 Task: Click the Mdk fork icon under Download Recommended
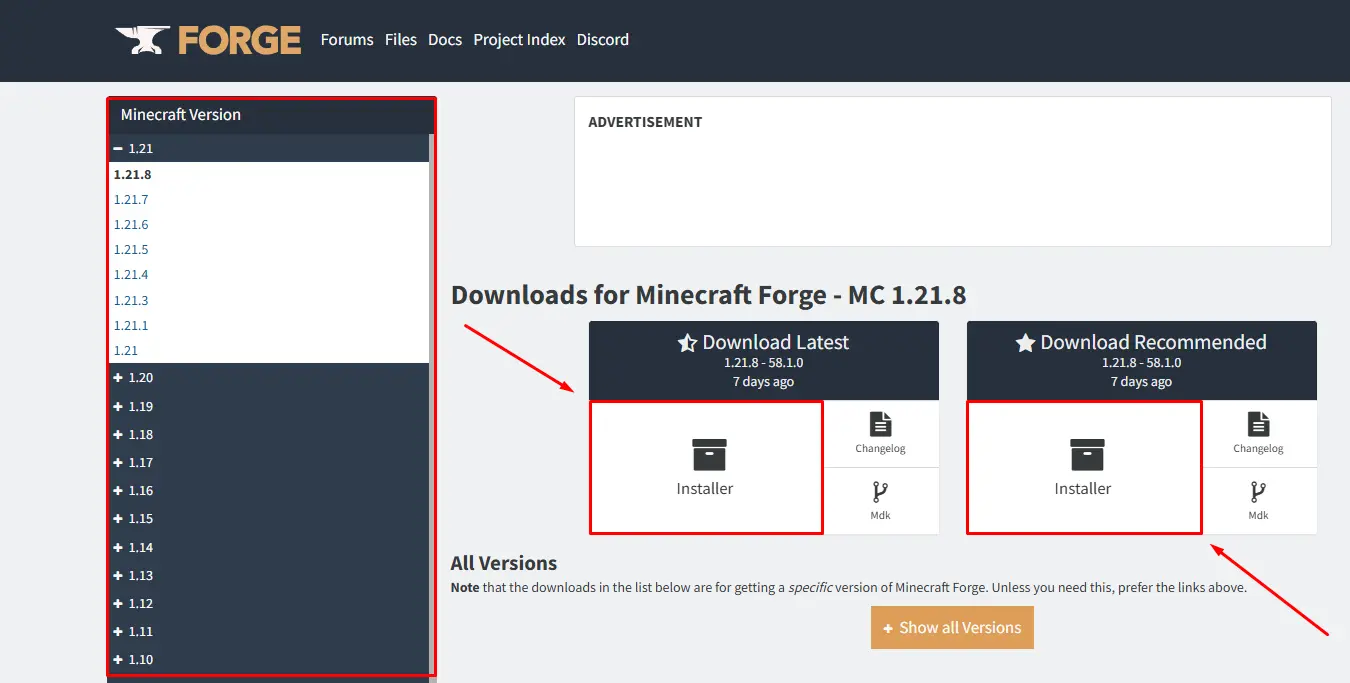[x=1258, y=492]
